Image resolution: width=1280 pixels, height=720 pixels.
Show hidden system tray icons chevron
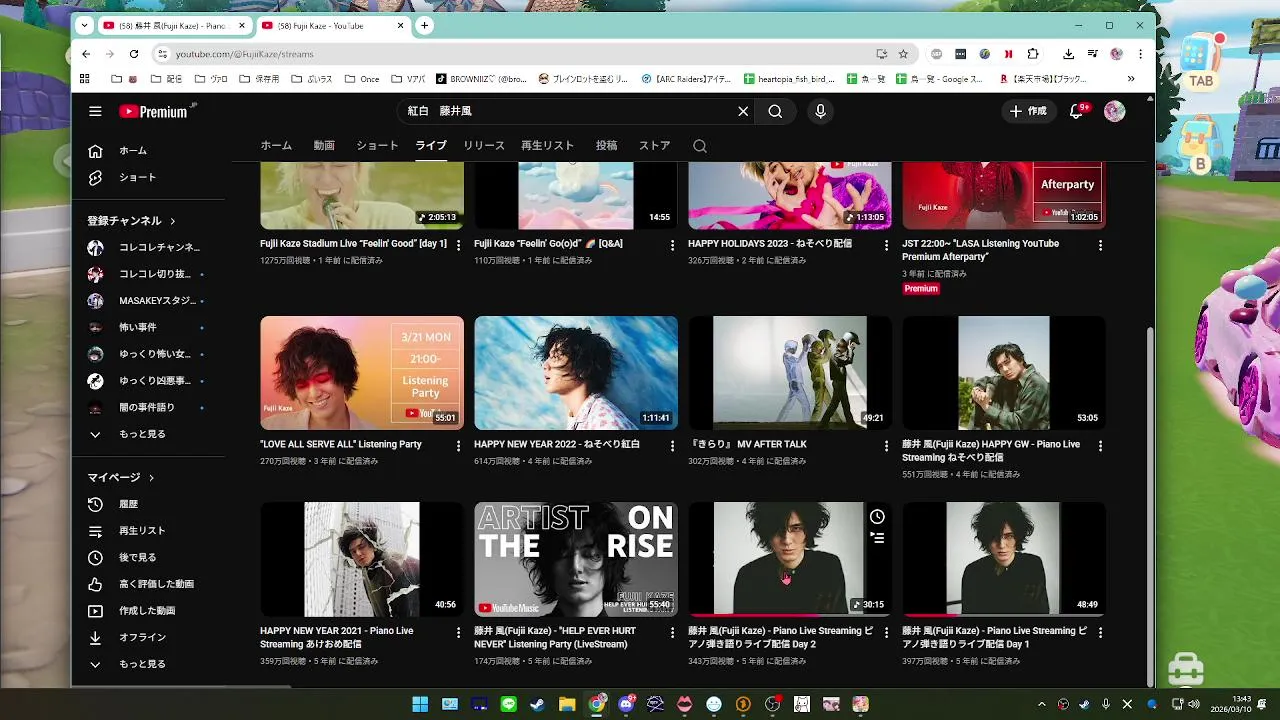[1041, 704]
